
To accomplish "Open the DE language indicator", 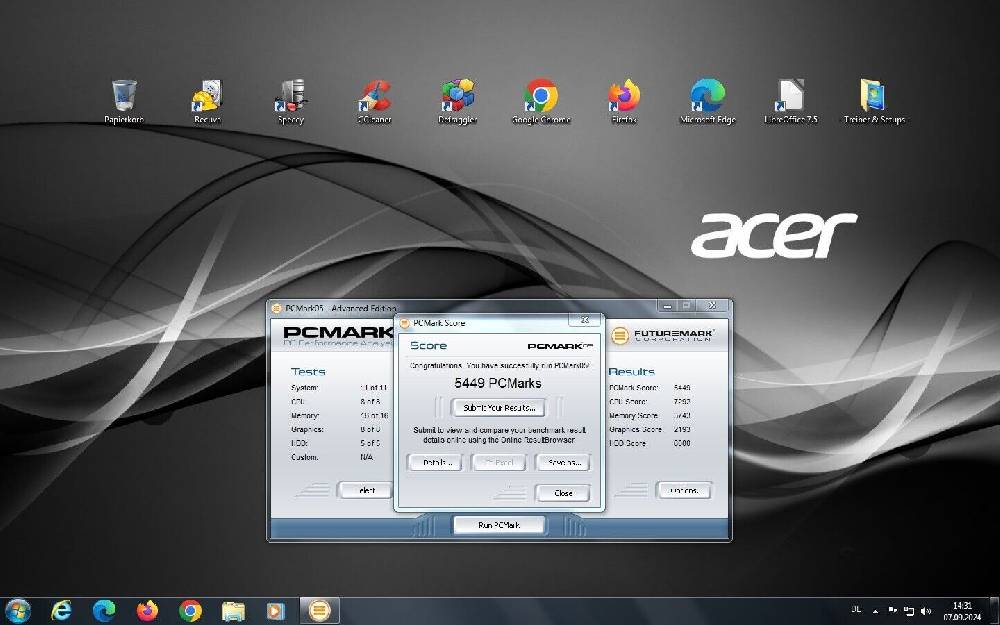I will pos(857,610).
